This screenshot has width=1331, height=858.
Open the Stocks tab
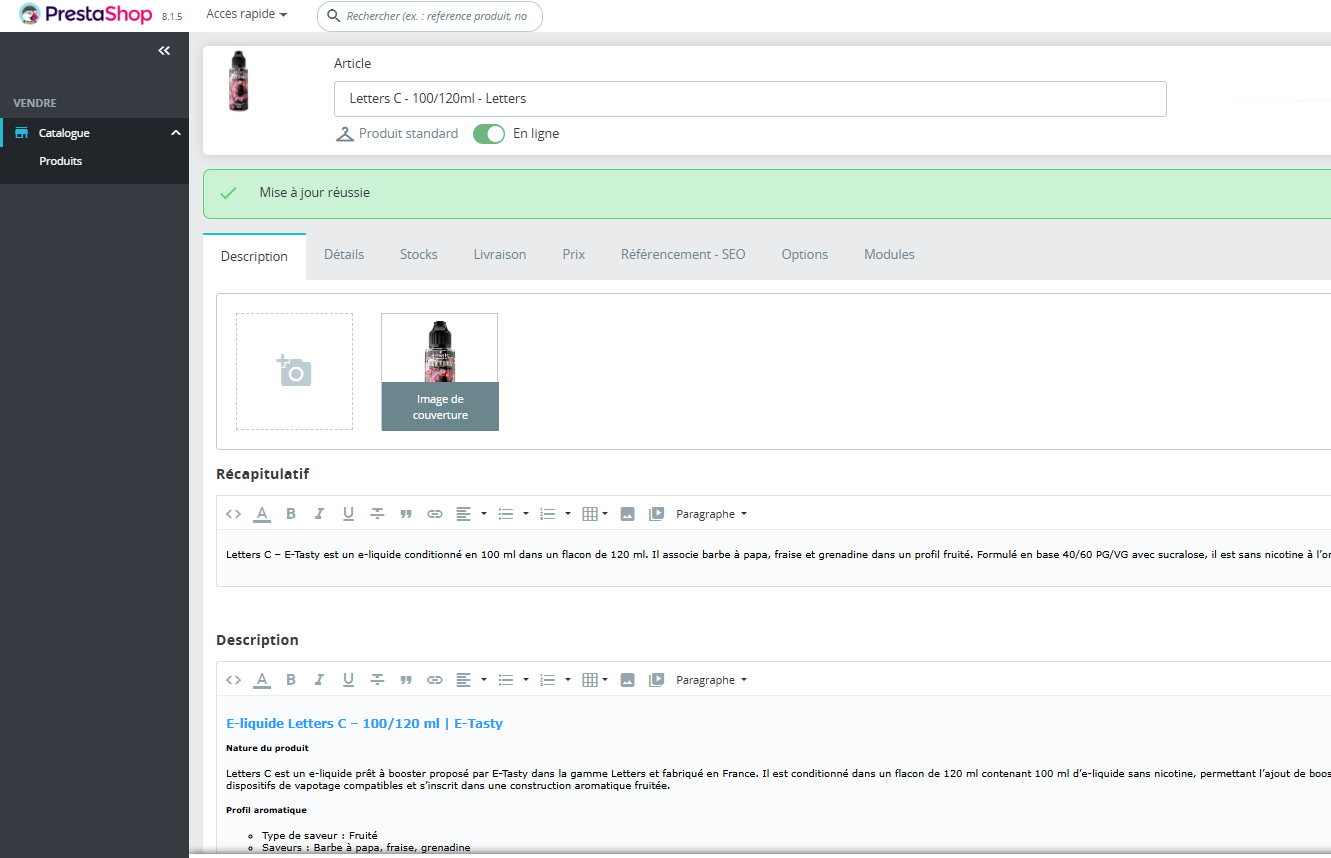coord(419,255)
